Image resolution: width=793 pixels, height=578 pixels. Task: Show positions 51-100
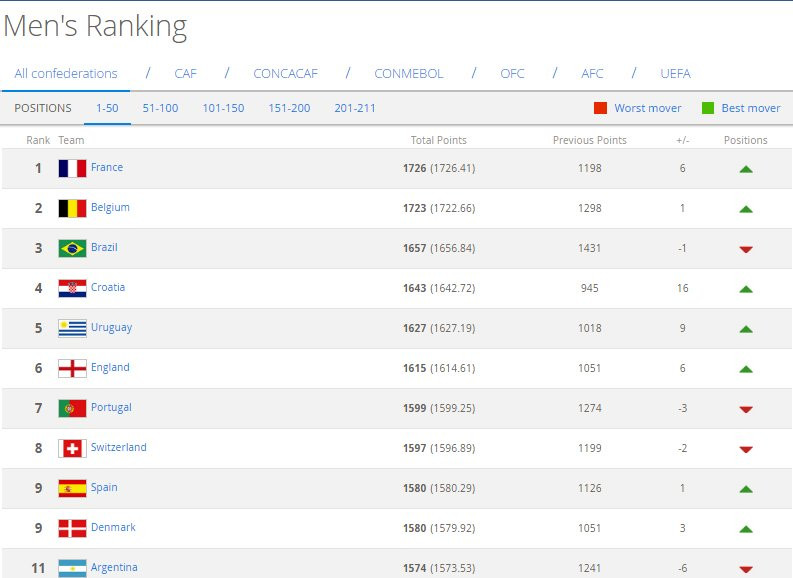coord(160,108)
